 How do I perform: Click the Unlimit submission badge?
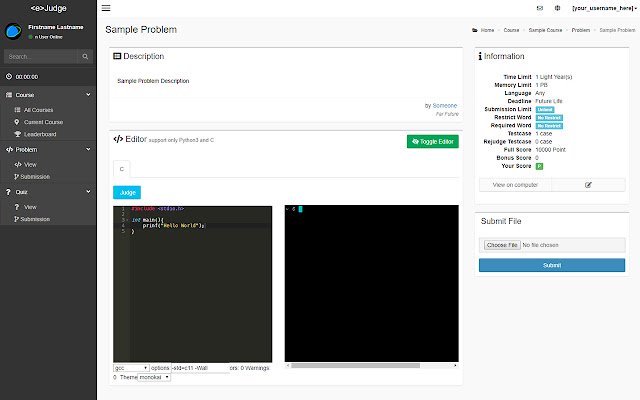click(x=545, y=109)
